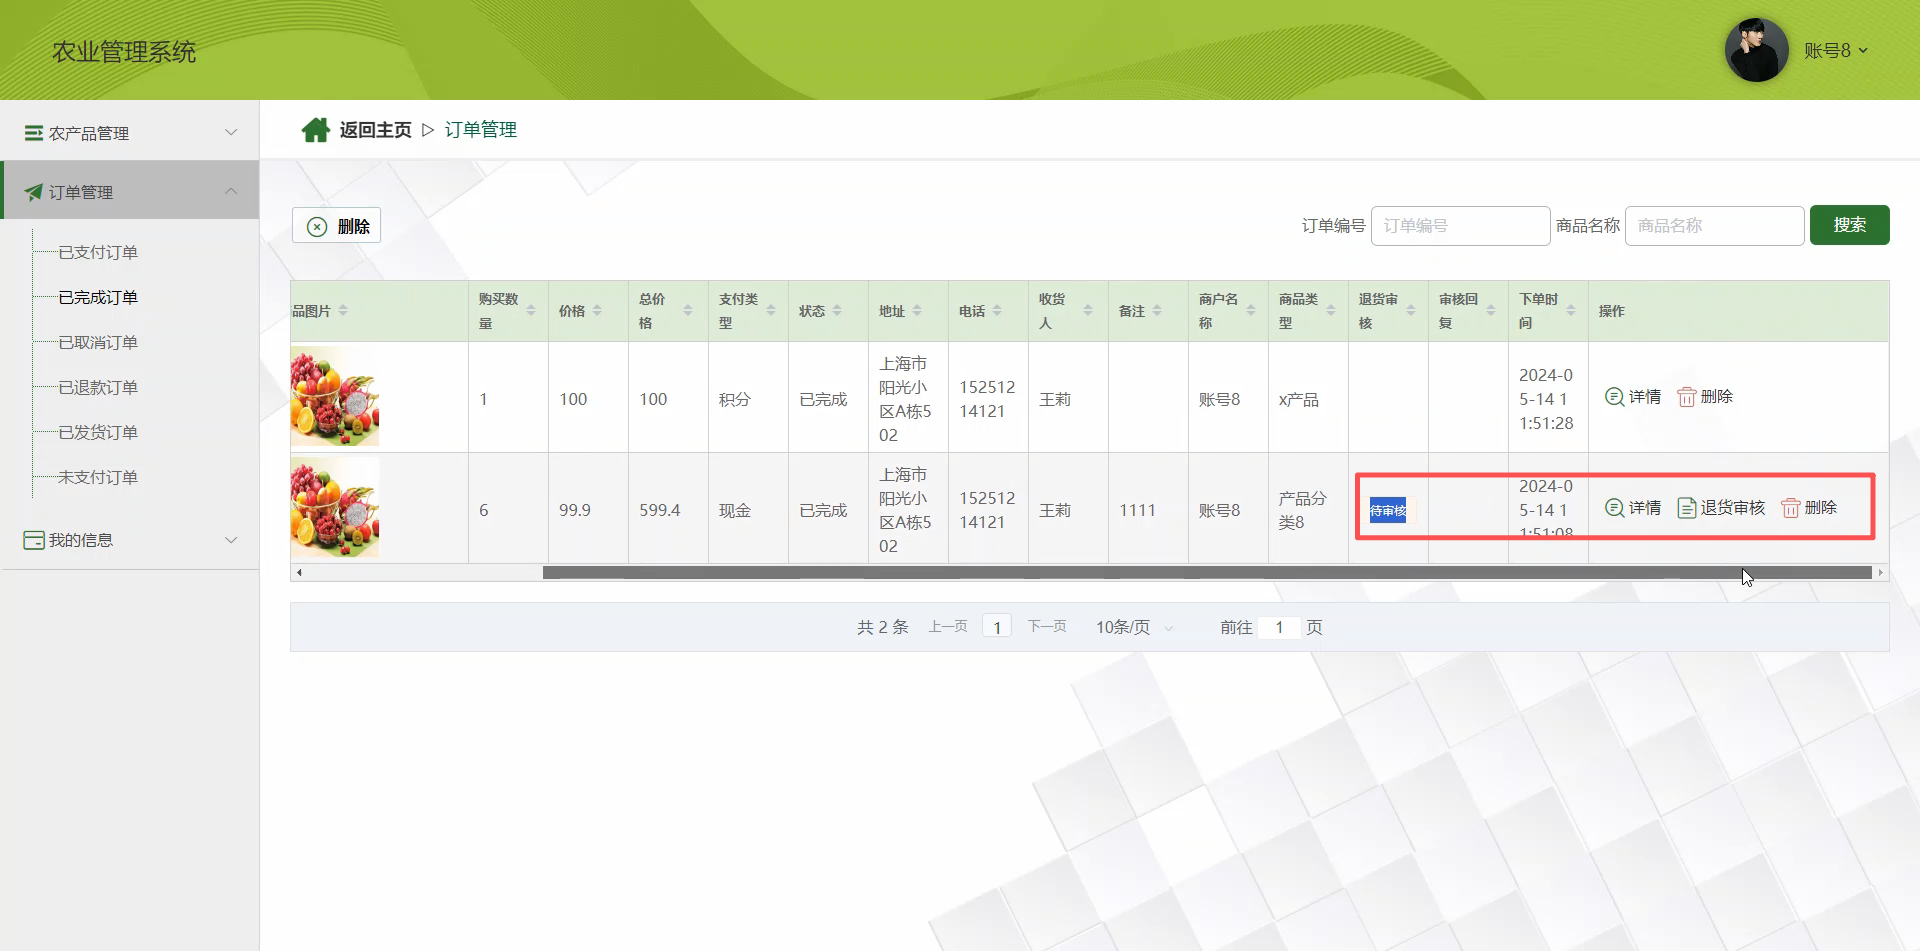Click 订单管理 breadcrumb text
Image resolution: width=1920 pixels, height=951 pixels.
481,130
